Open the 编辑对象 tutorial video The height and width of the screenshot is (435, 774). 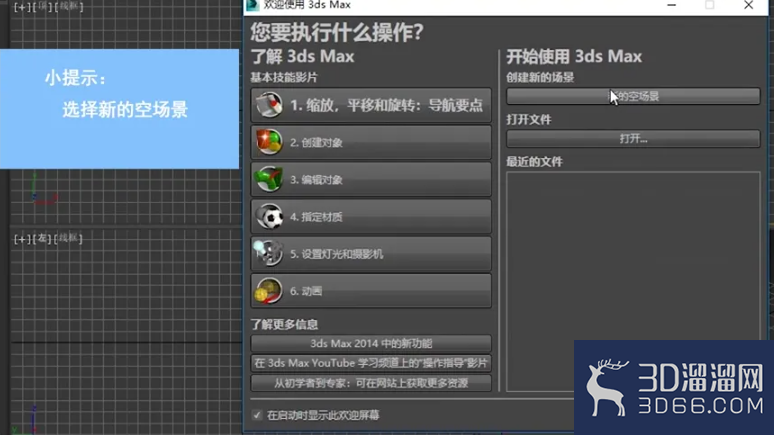click(x=371, y=179)
